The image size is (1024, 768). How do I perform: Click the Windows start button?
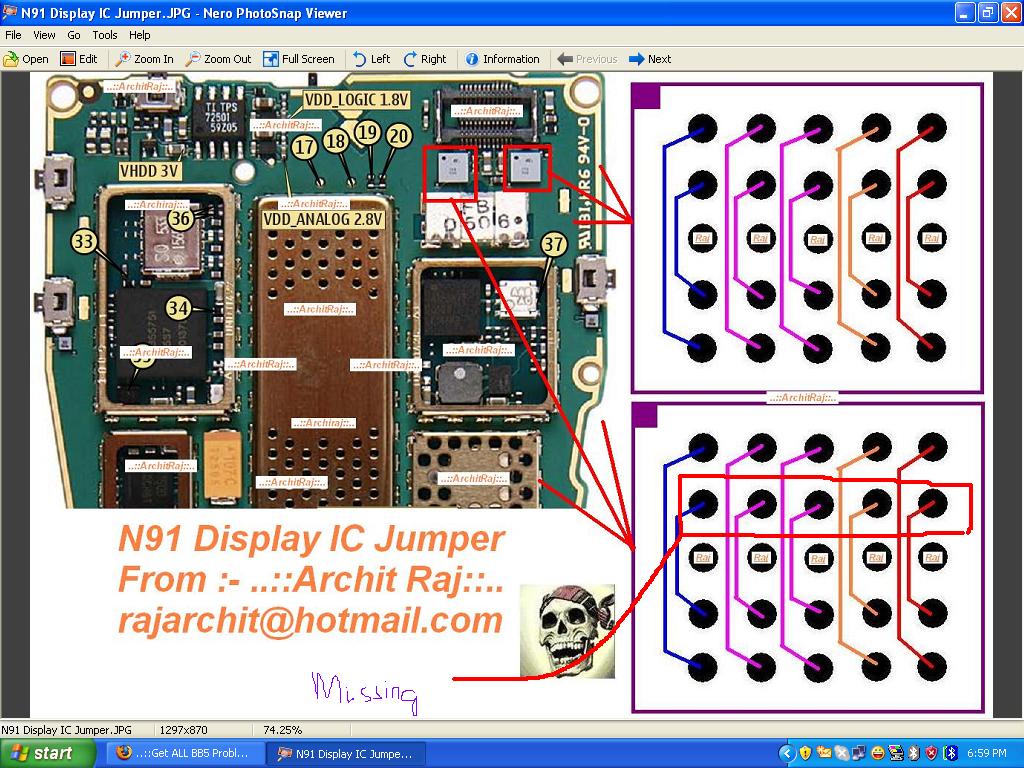point(46,754)
